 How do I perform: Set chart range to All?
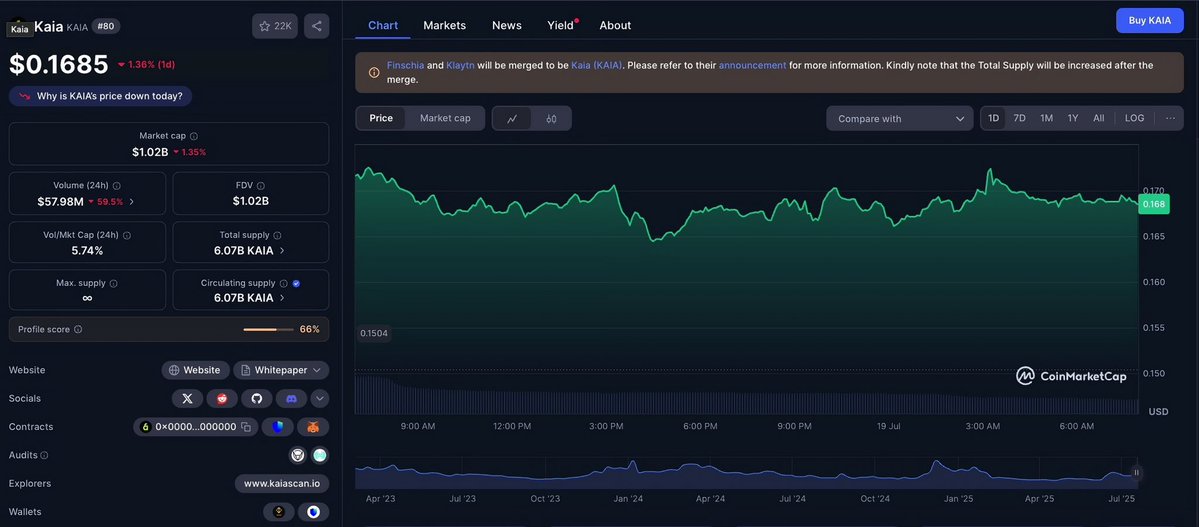[x=1099, y=119]
